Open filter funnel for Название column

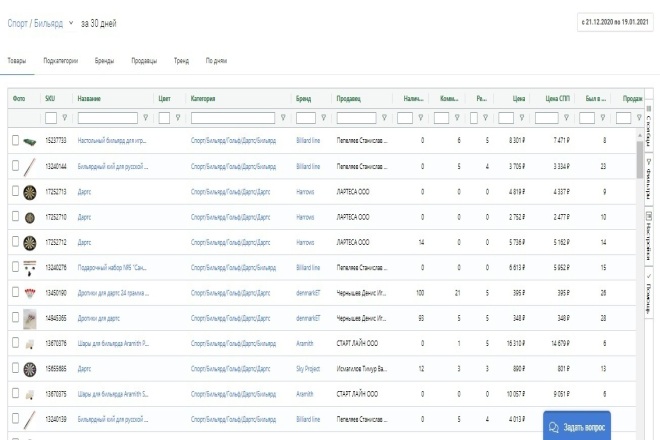click(145, 118)
